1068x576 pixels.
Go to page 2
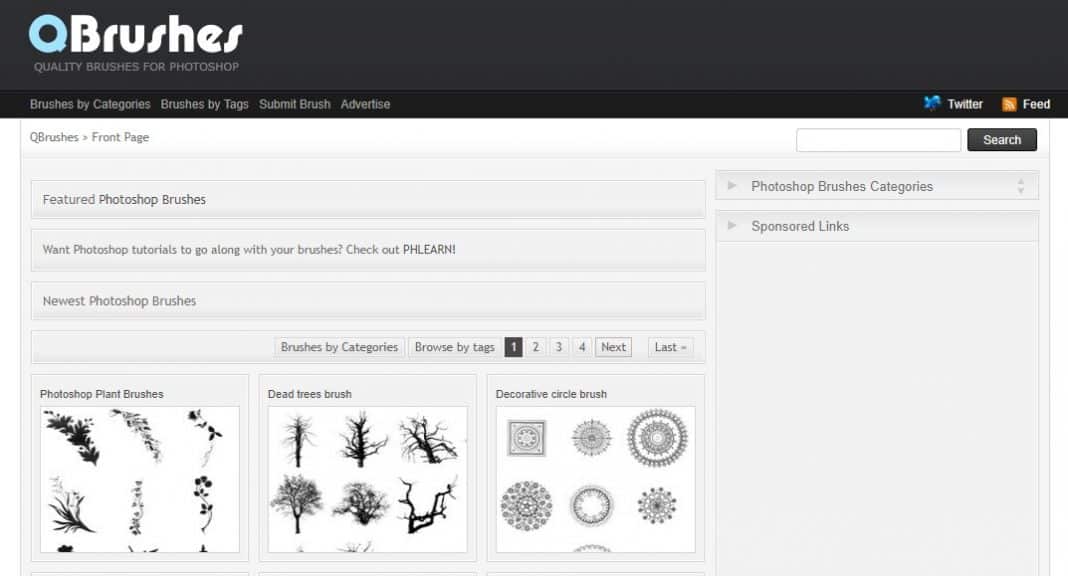tap(535, 347)
